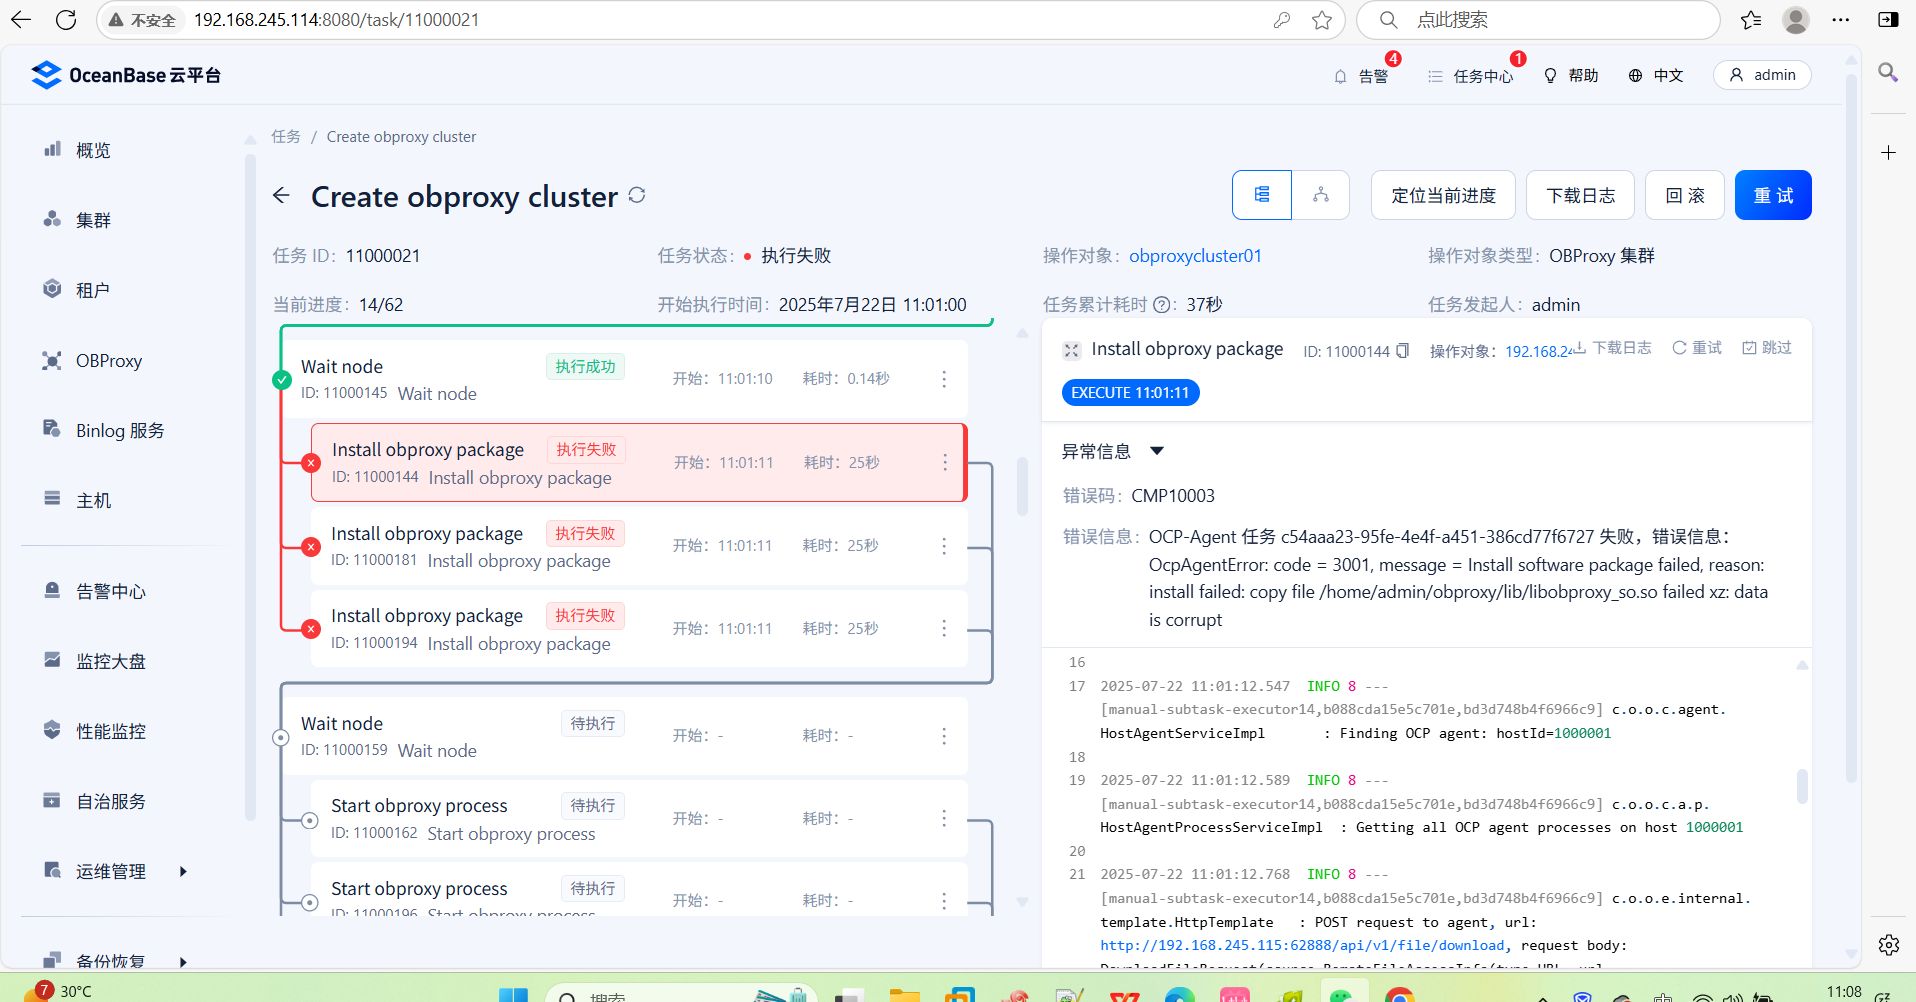Open more menu for Wait node 11000145

click(944, 379)
